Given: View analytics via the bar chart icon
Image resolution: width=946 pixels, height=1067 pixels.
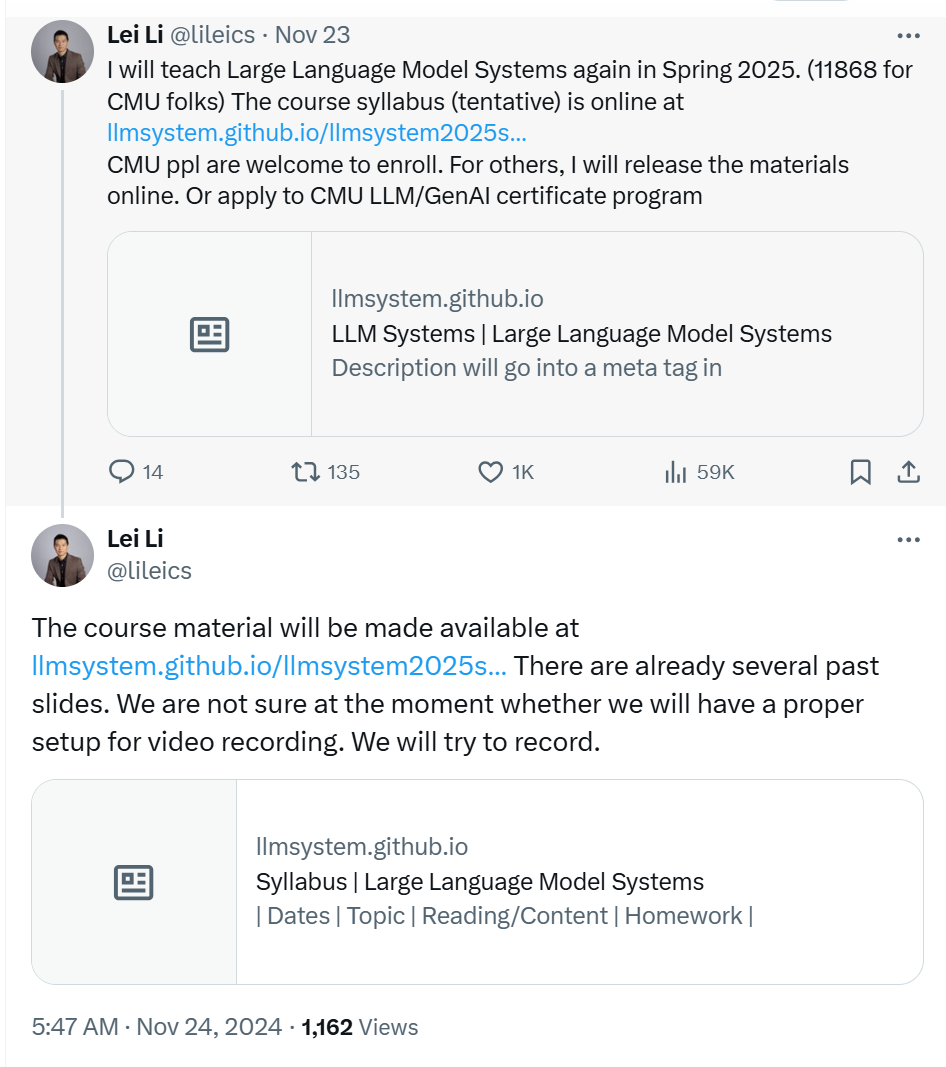Looking at the screenshot, I should [675, 472].
